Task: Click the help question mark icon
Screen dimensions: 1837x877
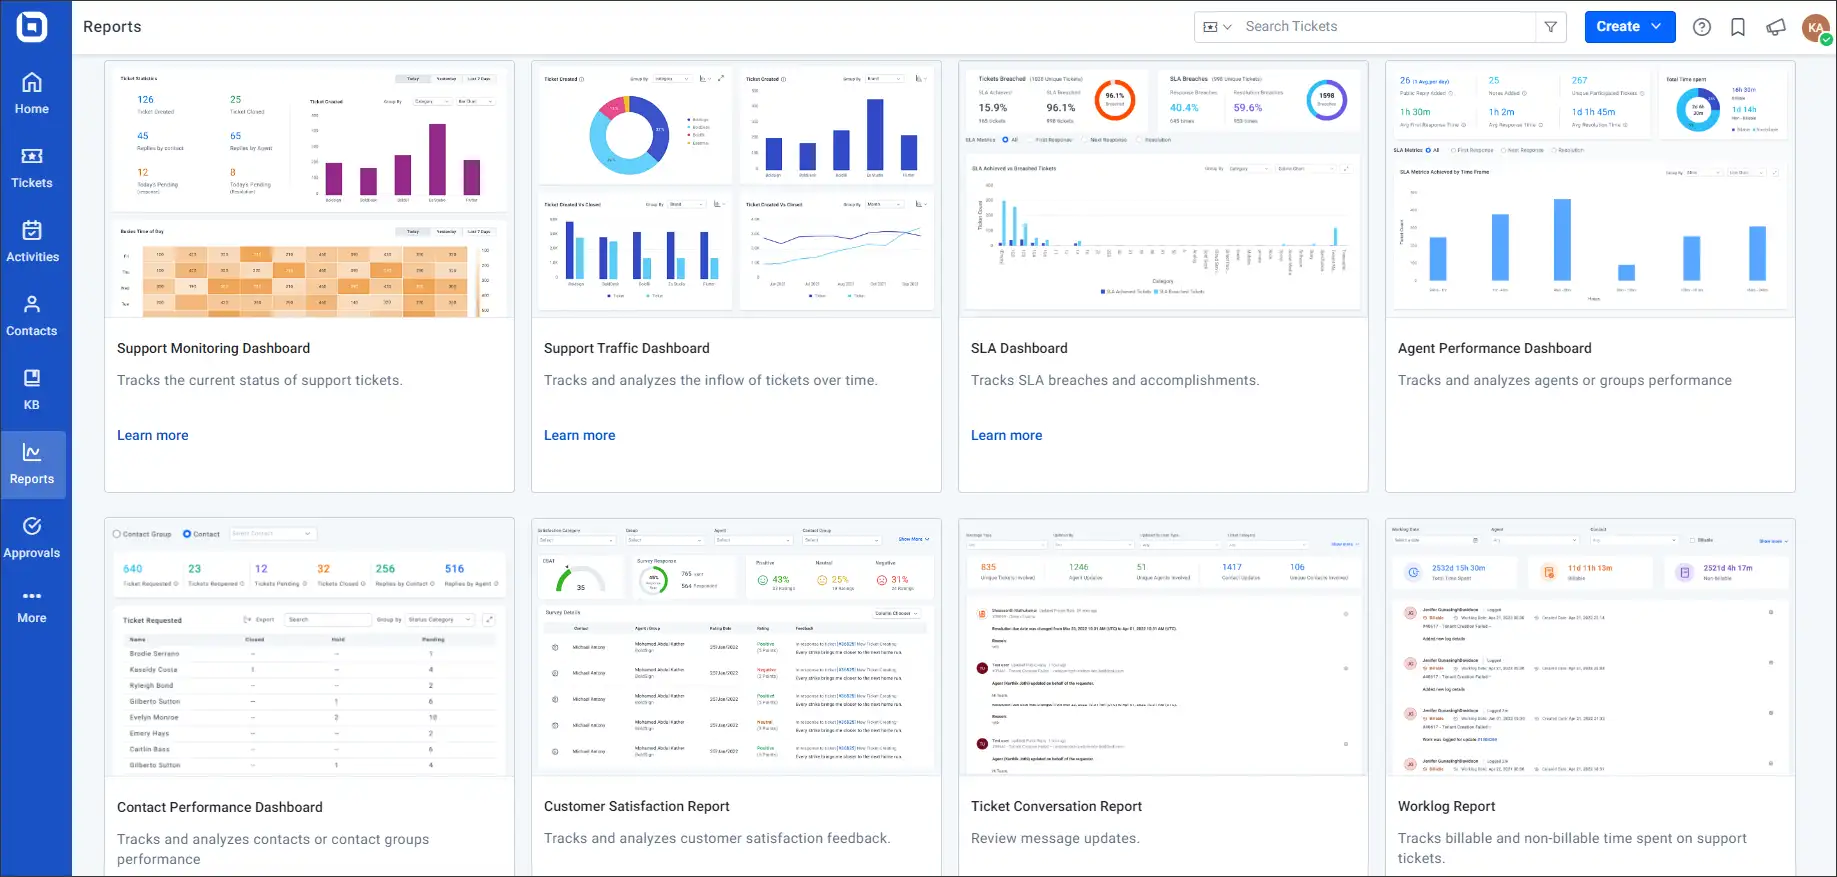Action: coord(1702,27)
